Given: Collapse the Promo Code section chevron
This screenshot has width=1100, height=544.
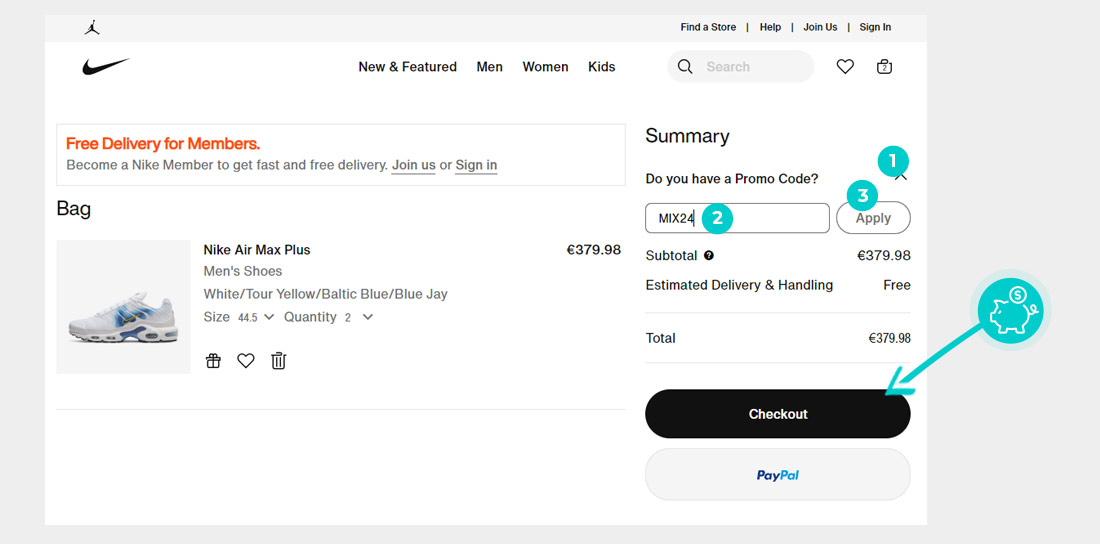Looking at the screenshot, I should click(x=901, y=176).
